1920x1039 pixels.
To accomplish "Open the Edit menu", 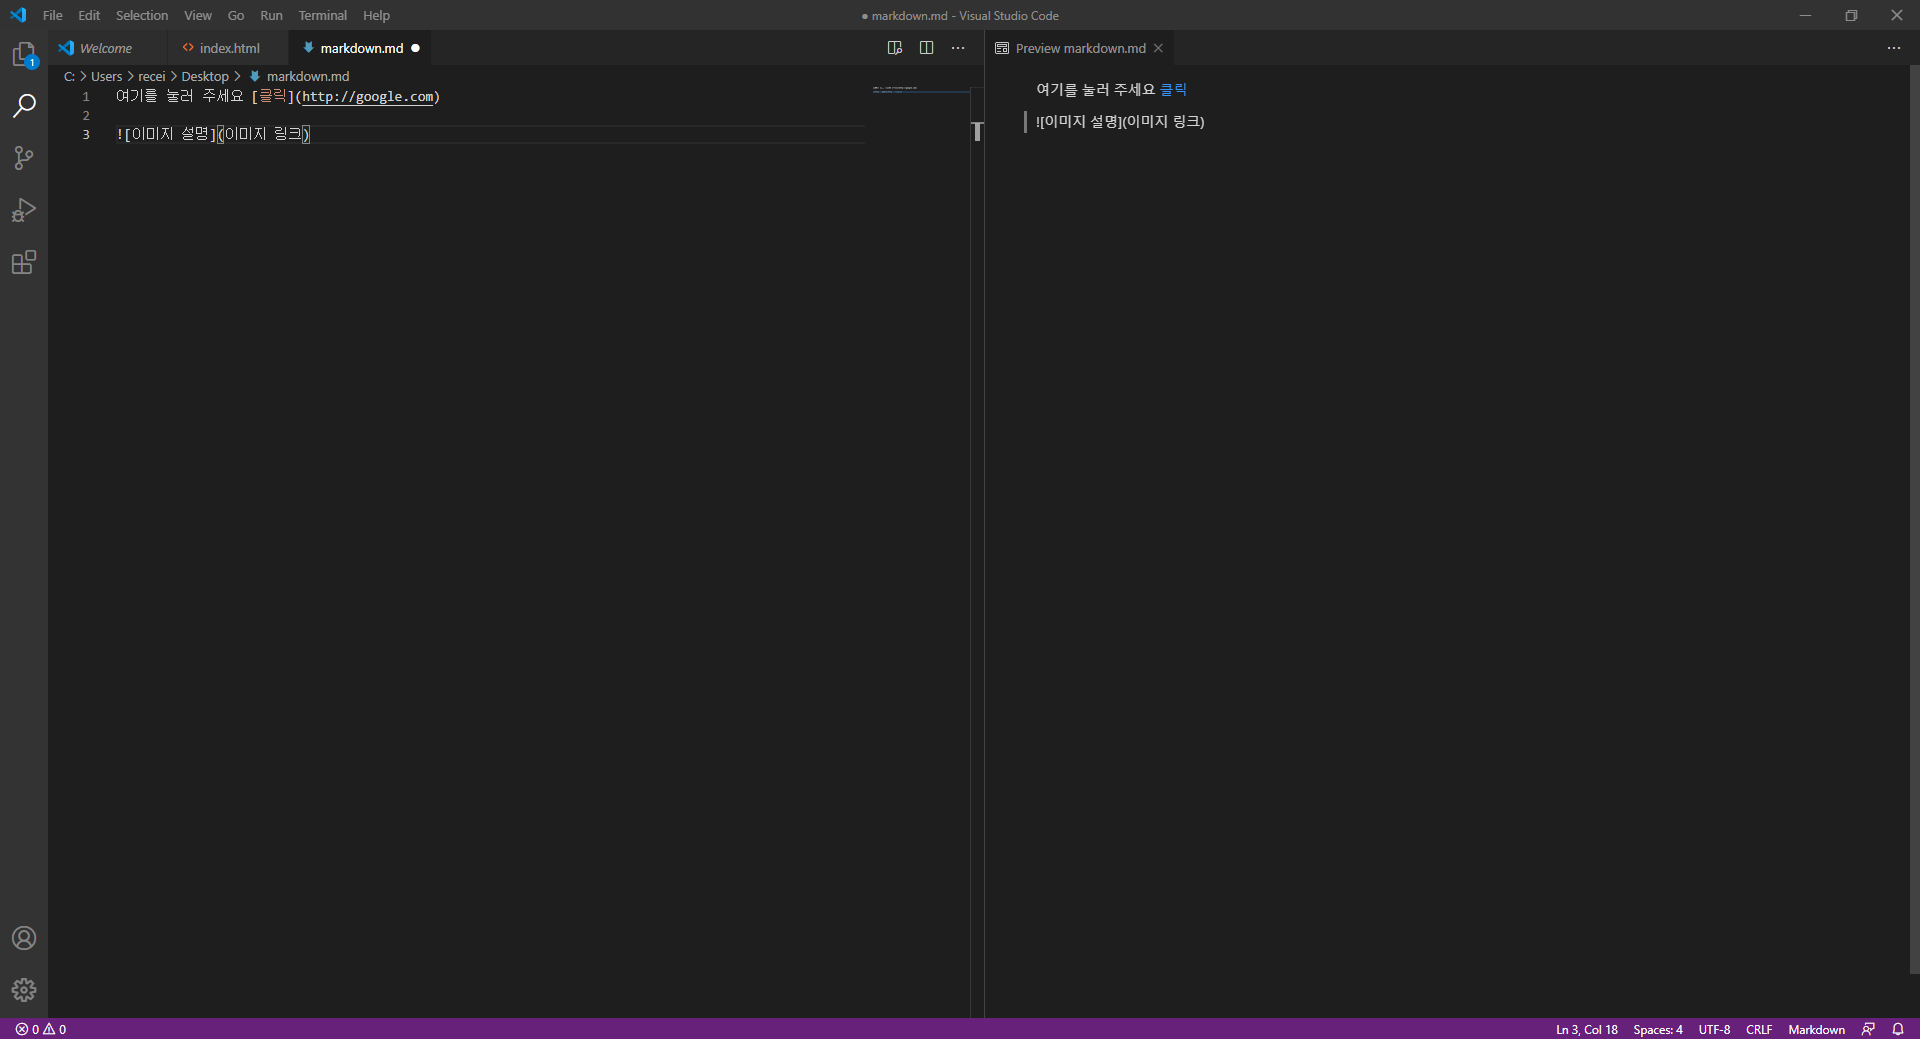I will (x=89, y=15).
